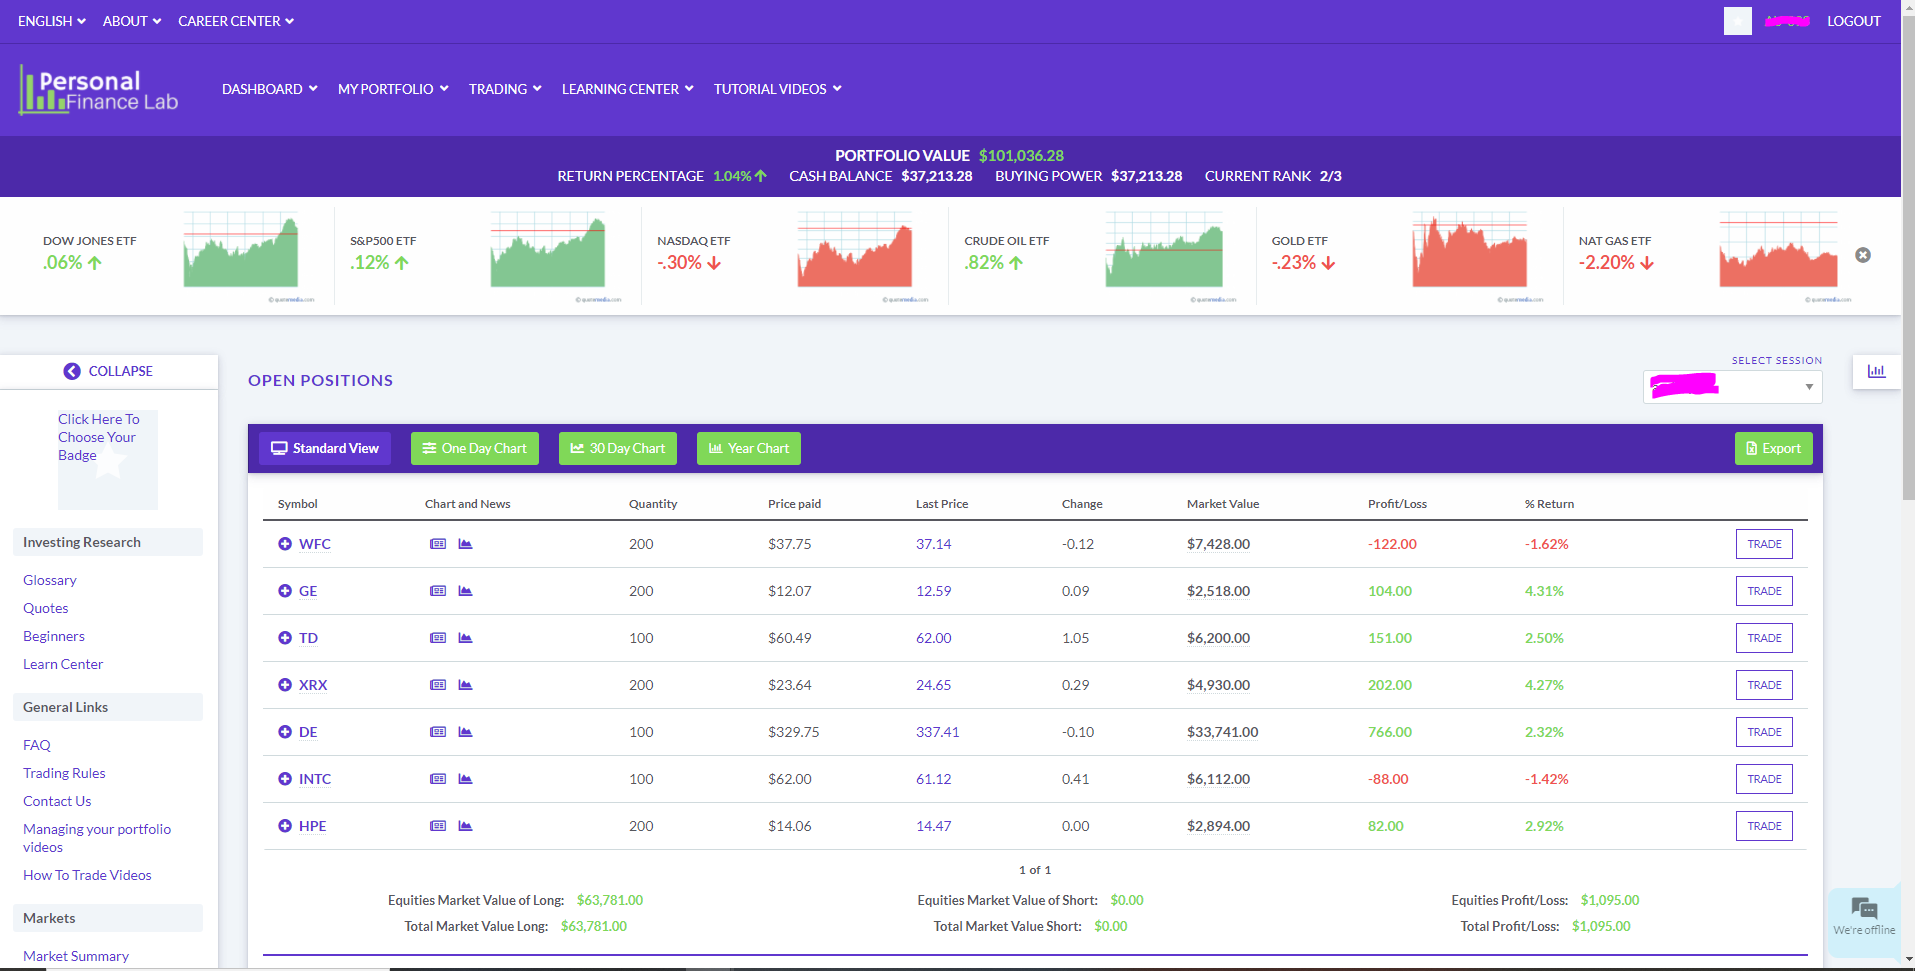Viewport: 1915px width, 971px height.
Task: Open the Glossary link in the sidebar
Action: tap(49, 580)
